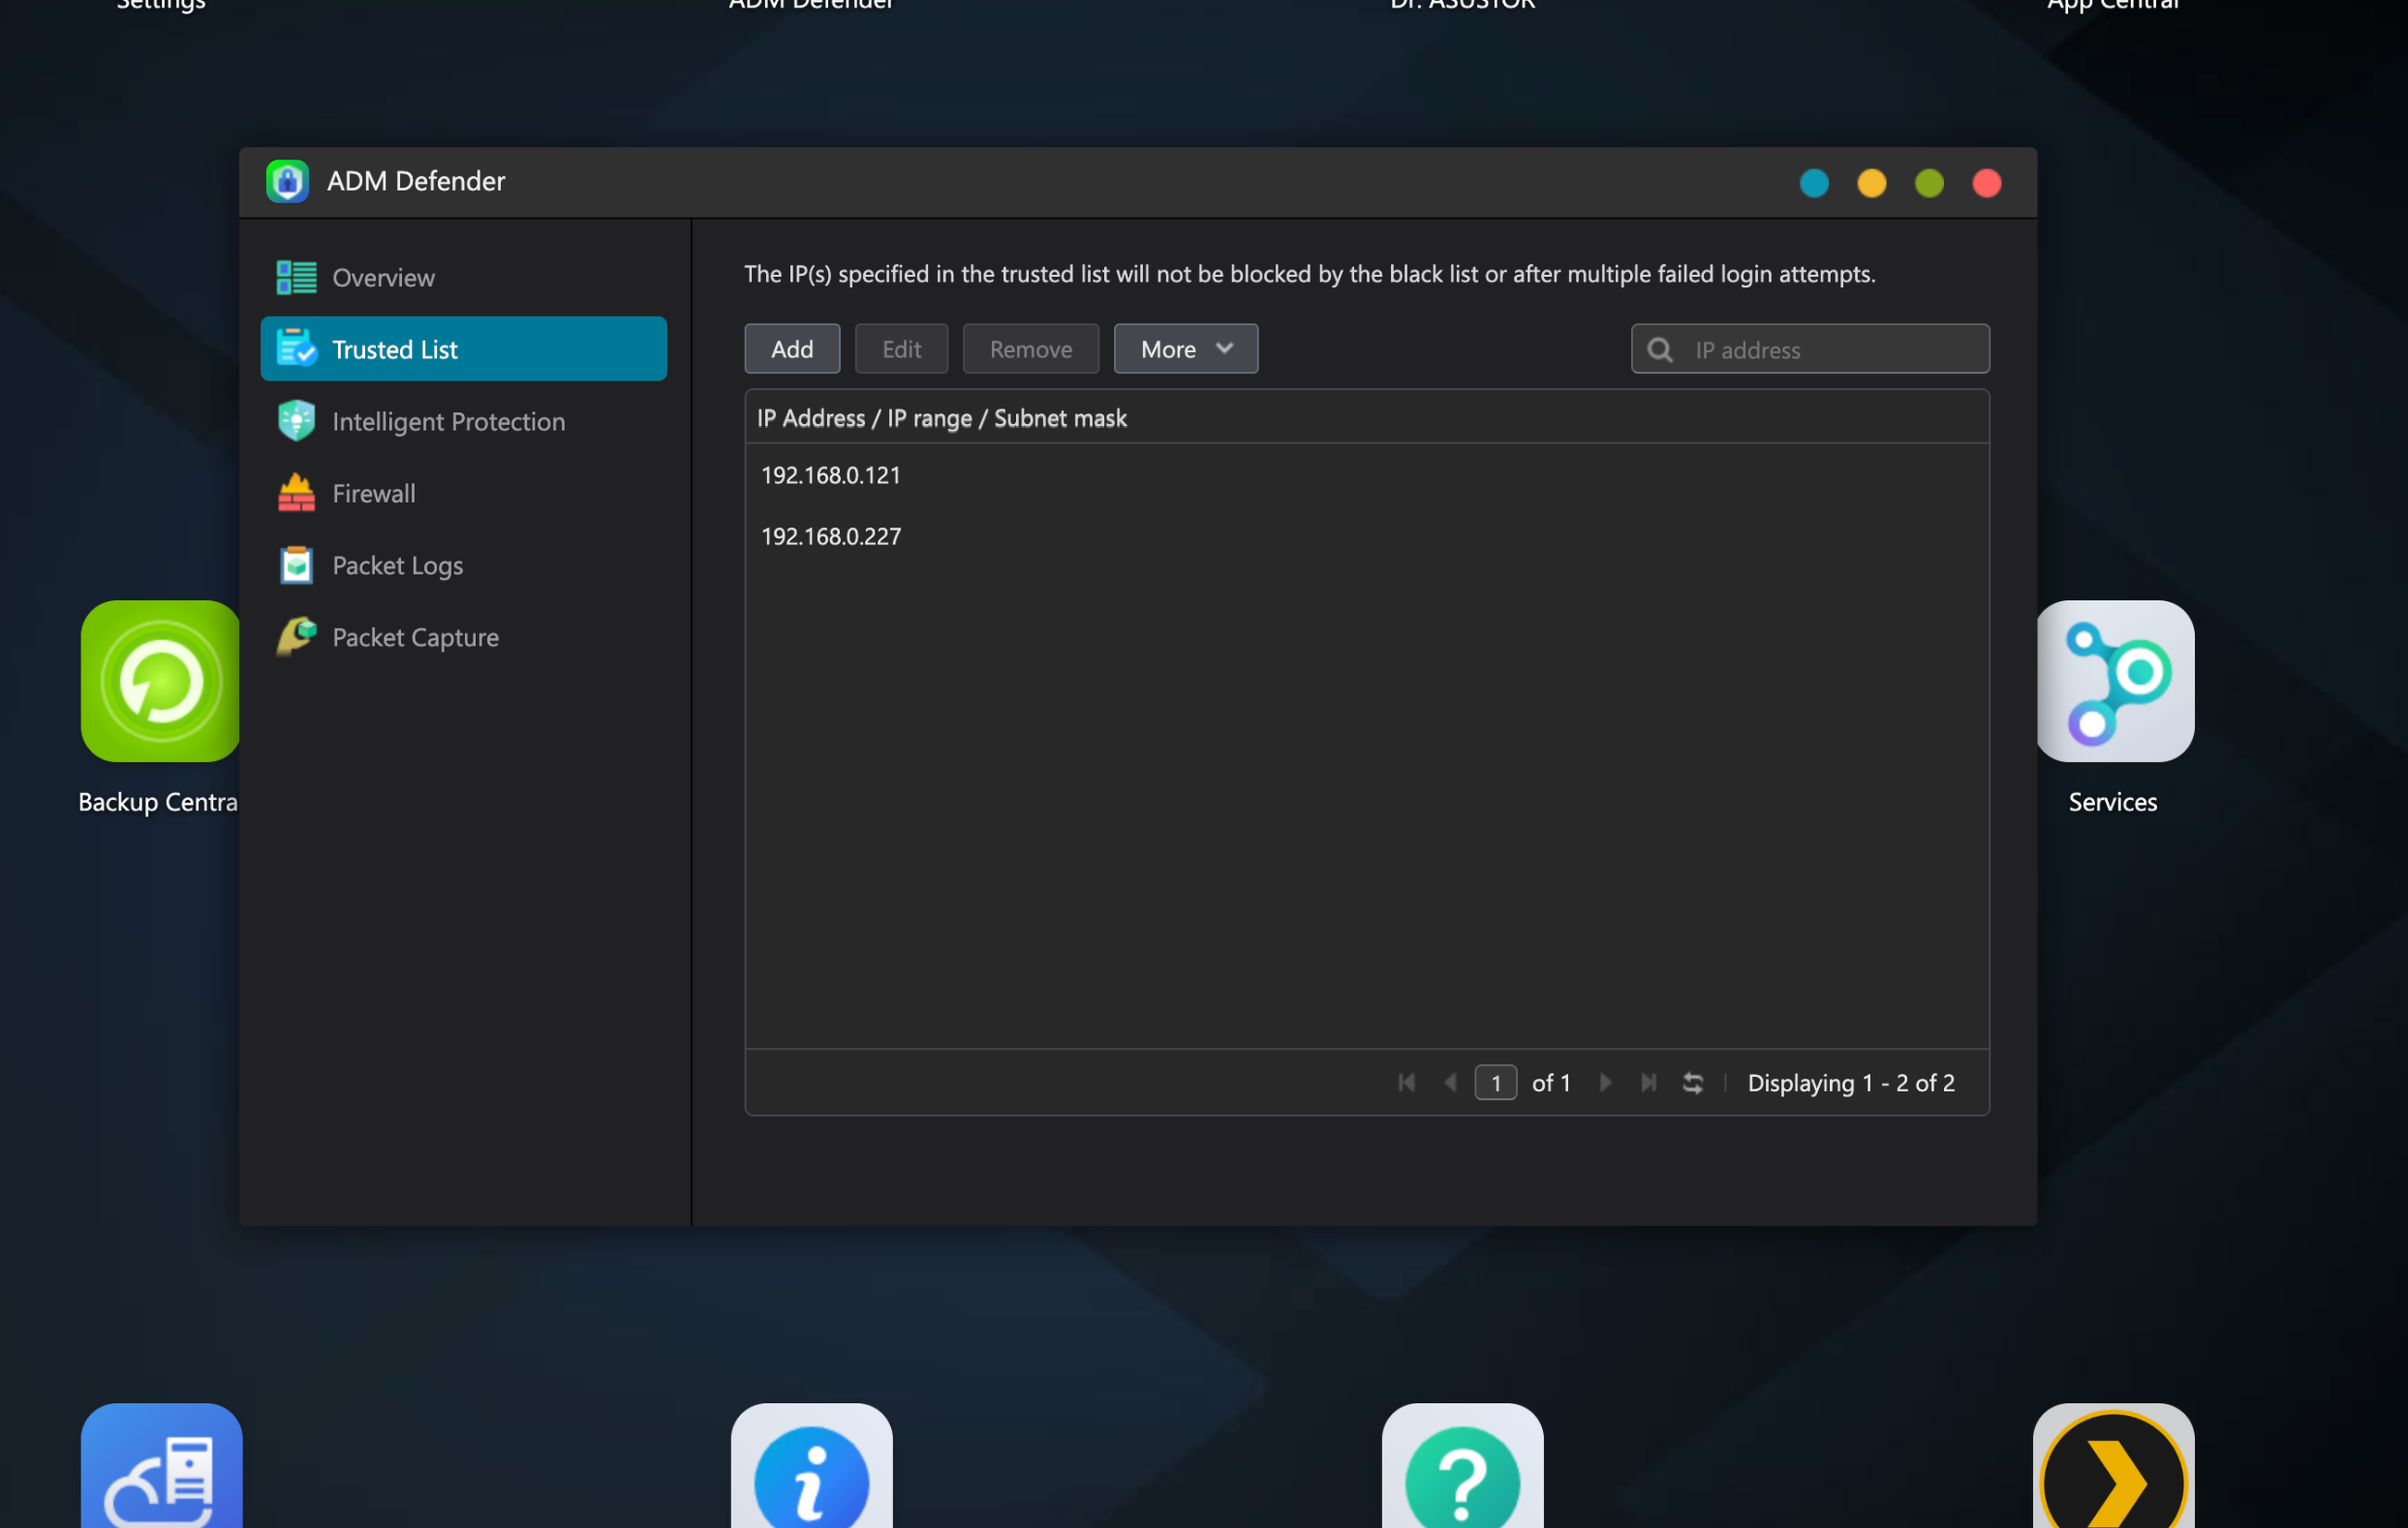Expand the More dropdown
The width and height of the screenshot is (2408, 1528).
[1186, 349]
